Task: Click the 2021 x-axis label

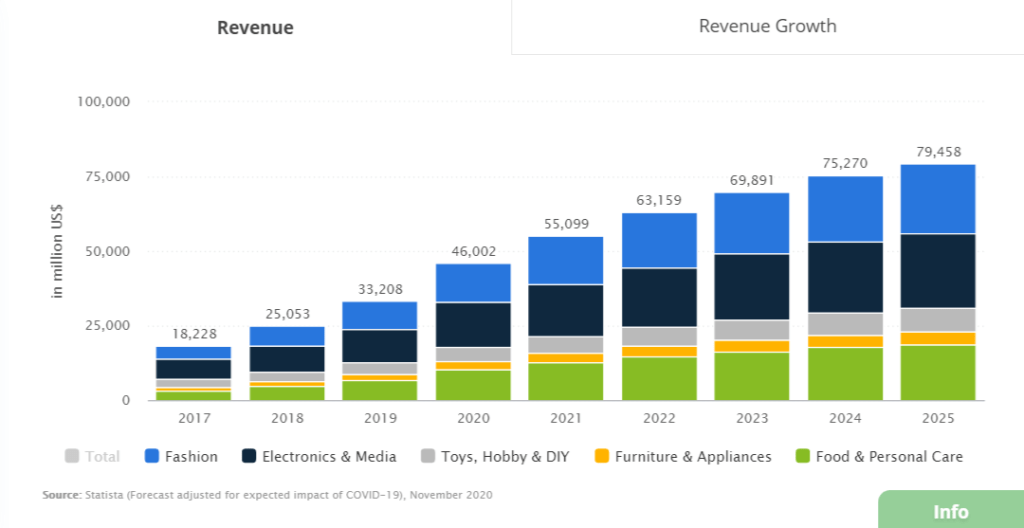Action: pyautogui.click(x=566, y=418)
